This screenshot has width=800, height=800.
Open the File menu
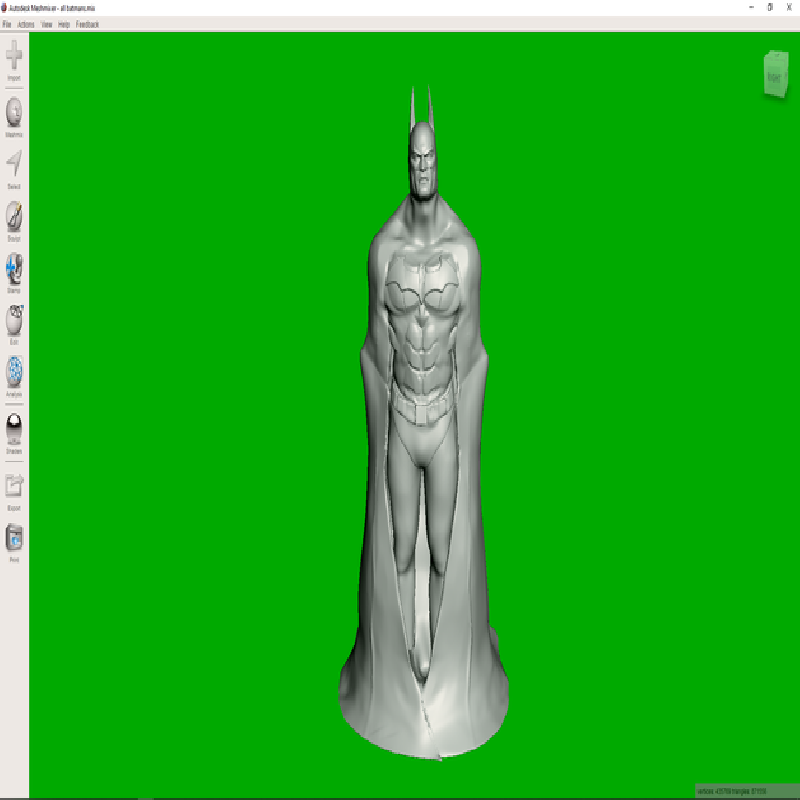point(7,24)
